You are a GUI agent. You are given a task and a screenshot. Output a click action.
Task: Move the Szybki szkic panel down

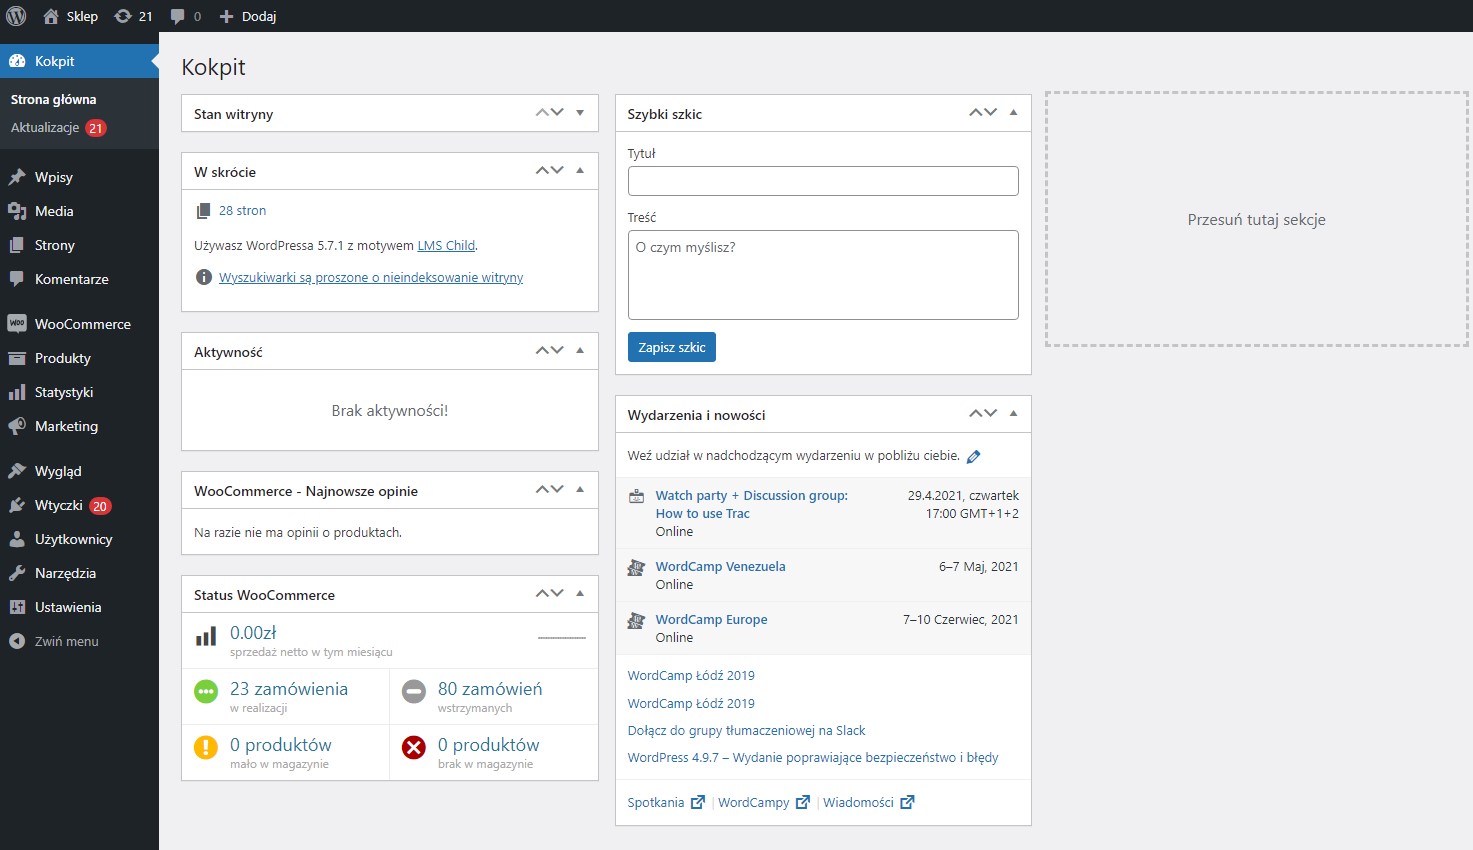[991, 113]
